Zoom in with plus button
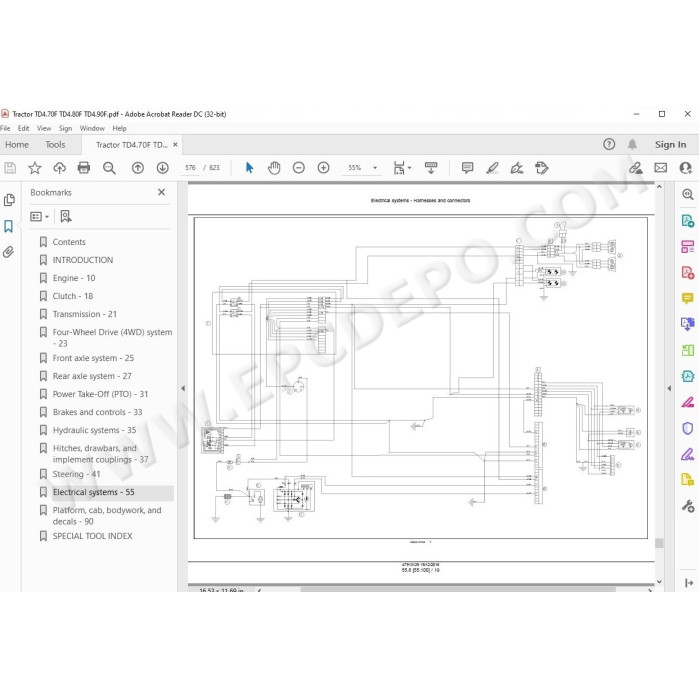The image size is (700, 700). click(323, 168)
